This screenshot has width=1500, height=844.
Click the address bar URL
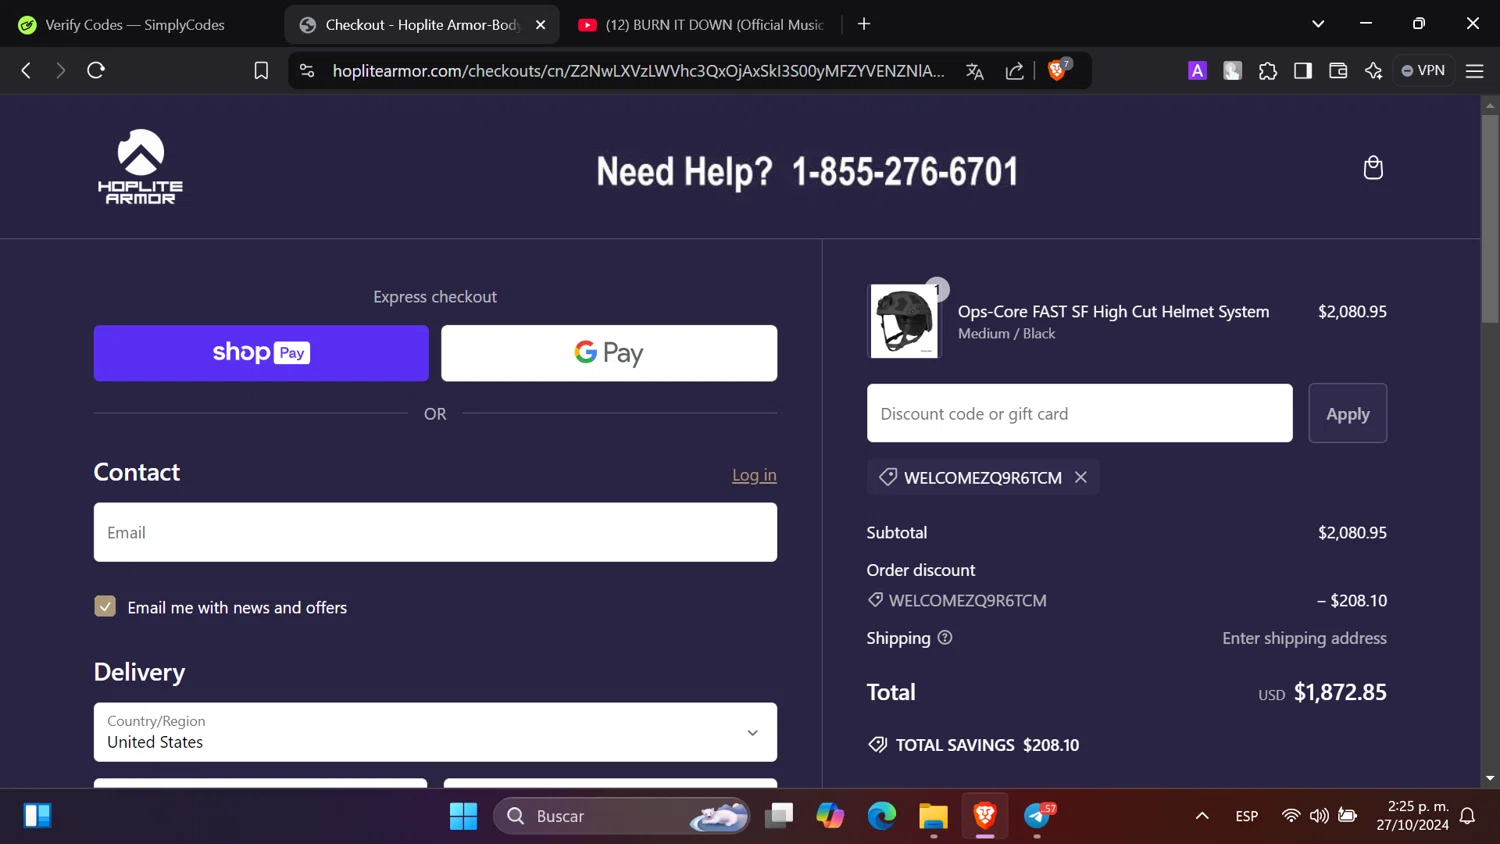tap(638, 70)
